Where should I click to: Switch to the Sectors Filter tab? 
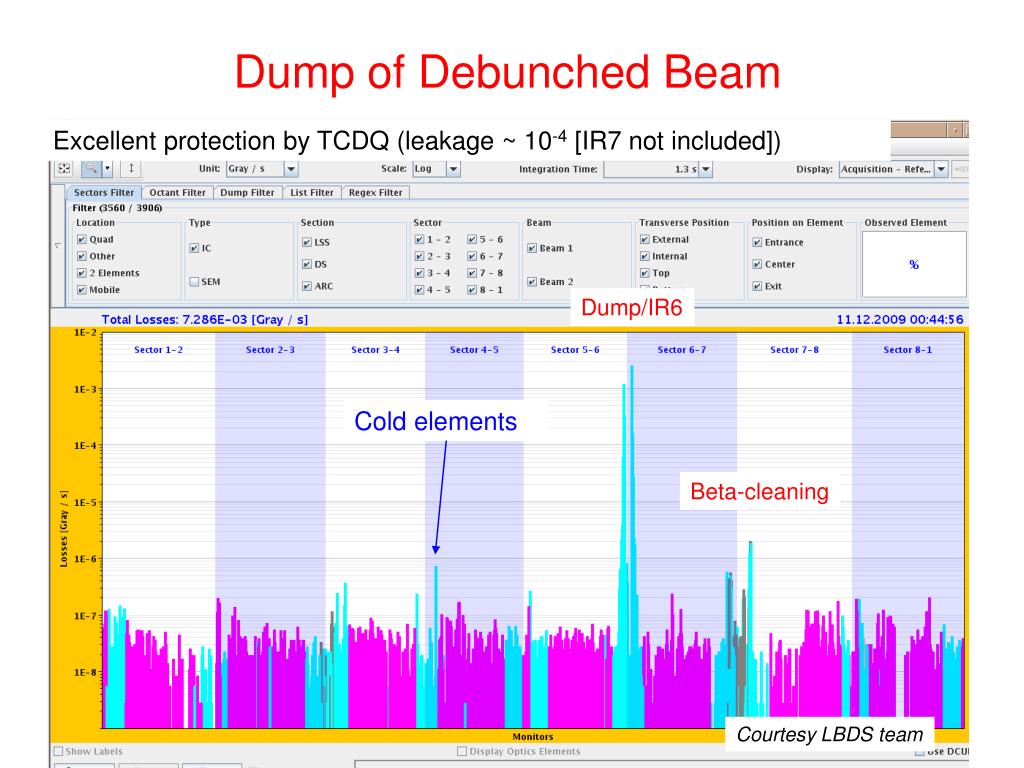tap(103, 192)
